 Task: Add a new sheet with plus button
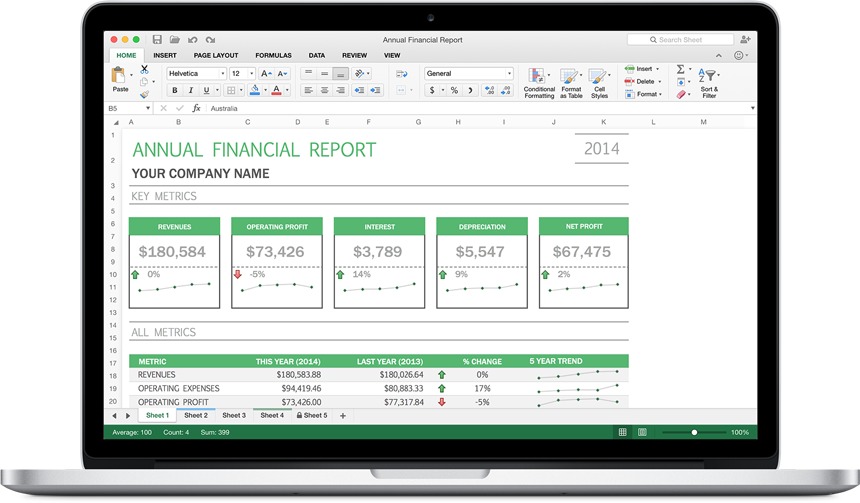343,415
